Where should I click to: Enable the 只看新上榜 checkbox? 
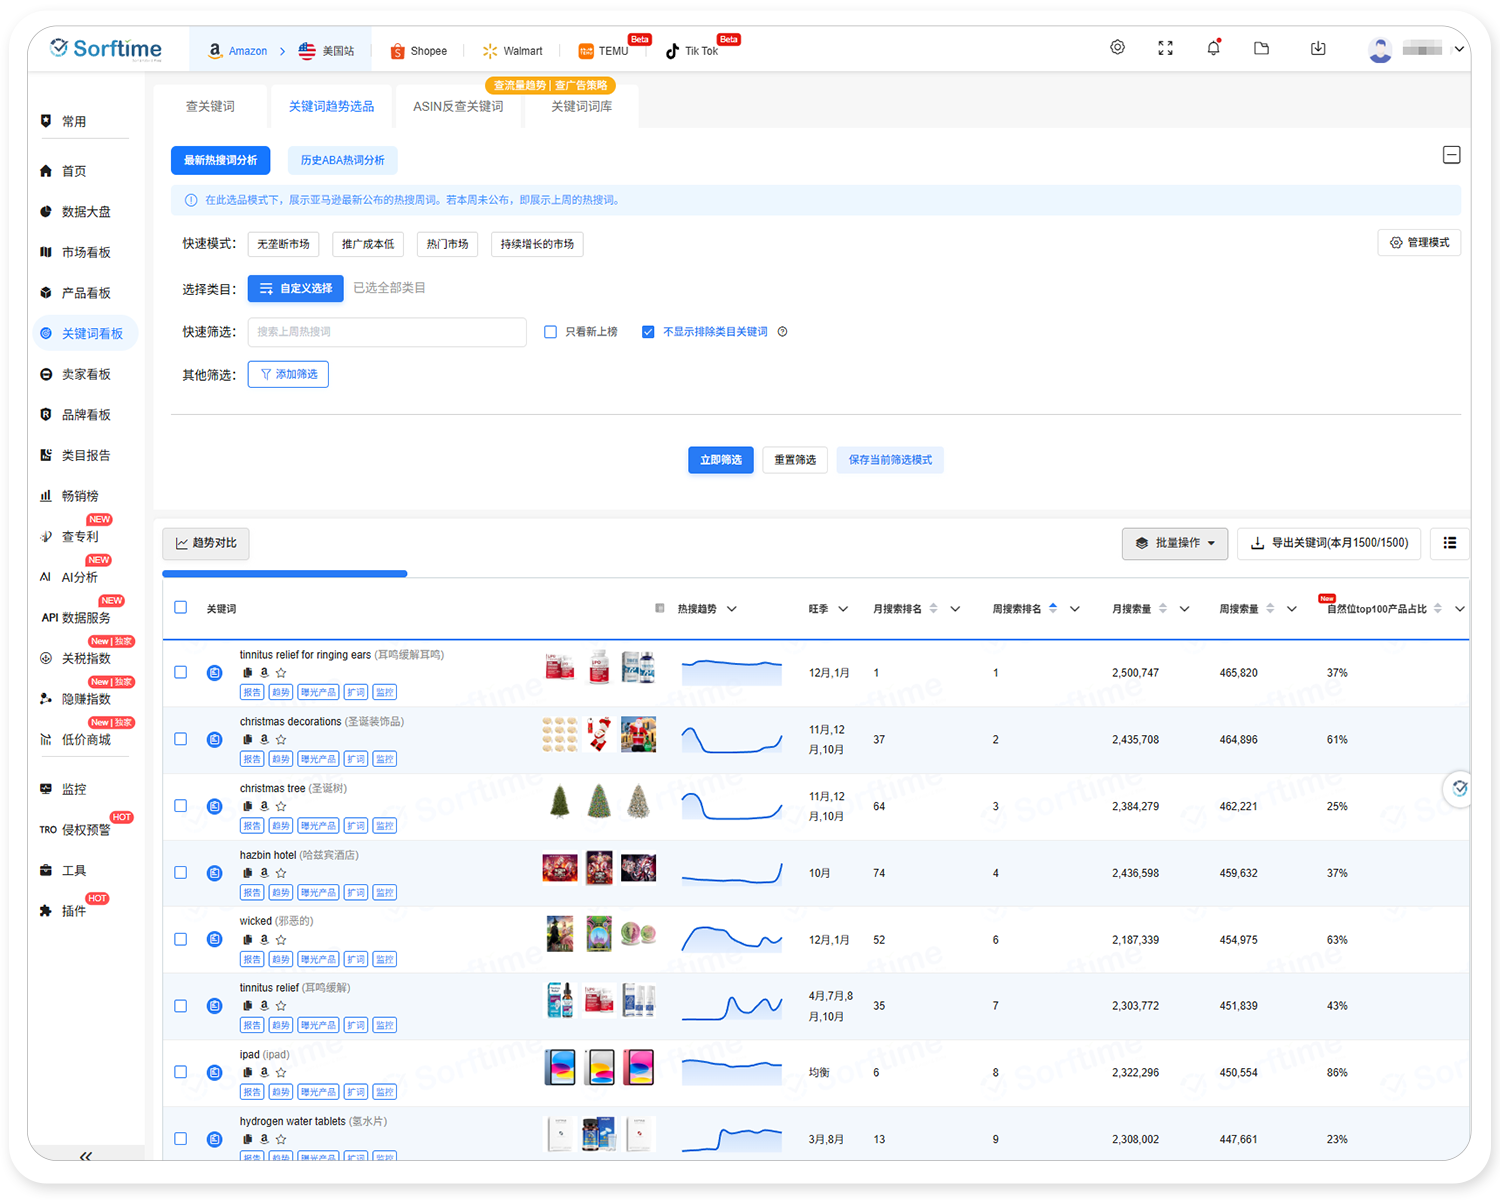click(x=550, y=332)
